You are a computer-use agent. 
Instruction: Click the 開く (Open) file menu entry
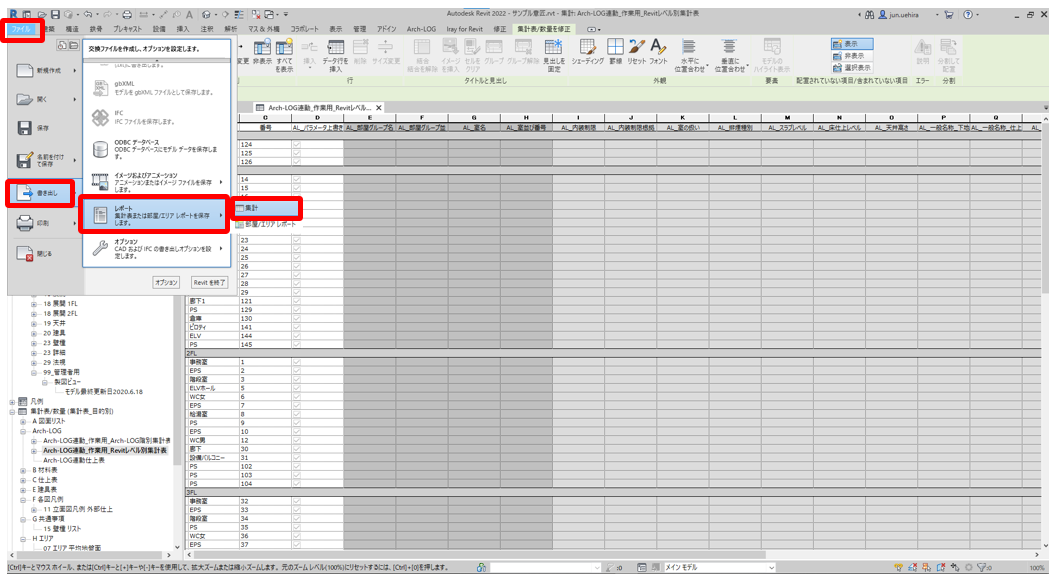(x=45, y=100)
